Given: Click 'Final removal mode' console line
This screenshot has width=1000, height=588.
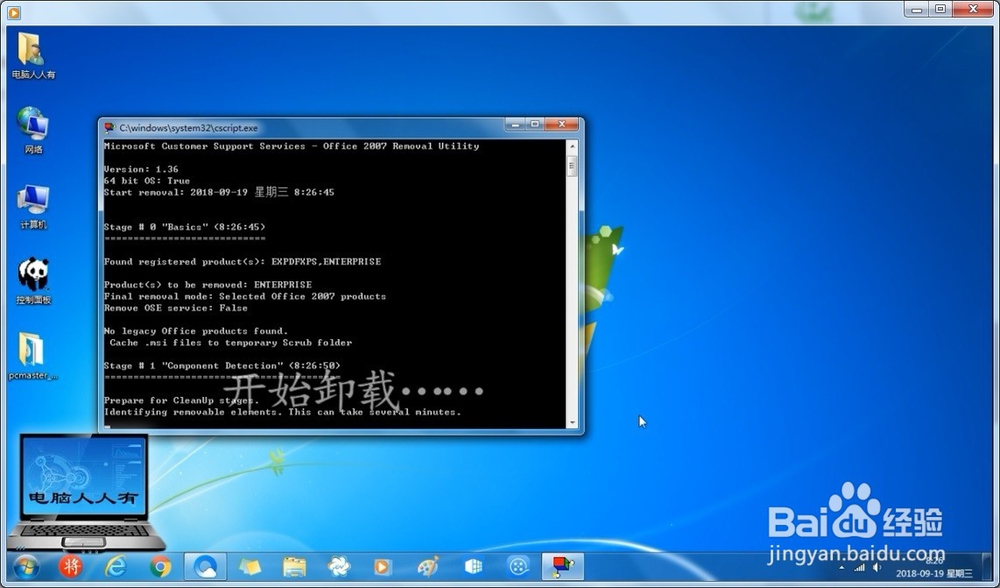Looking at the screenshot, I should tap(245, 297).
